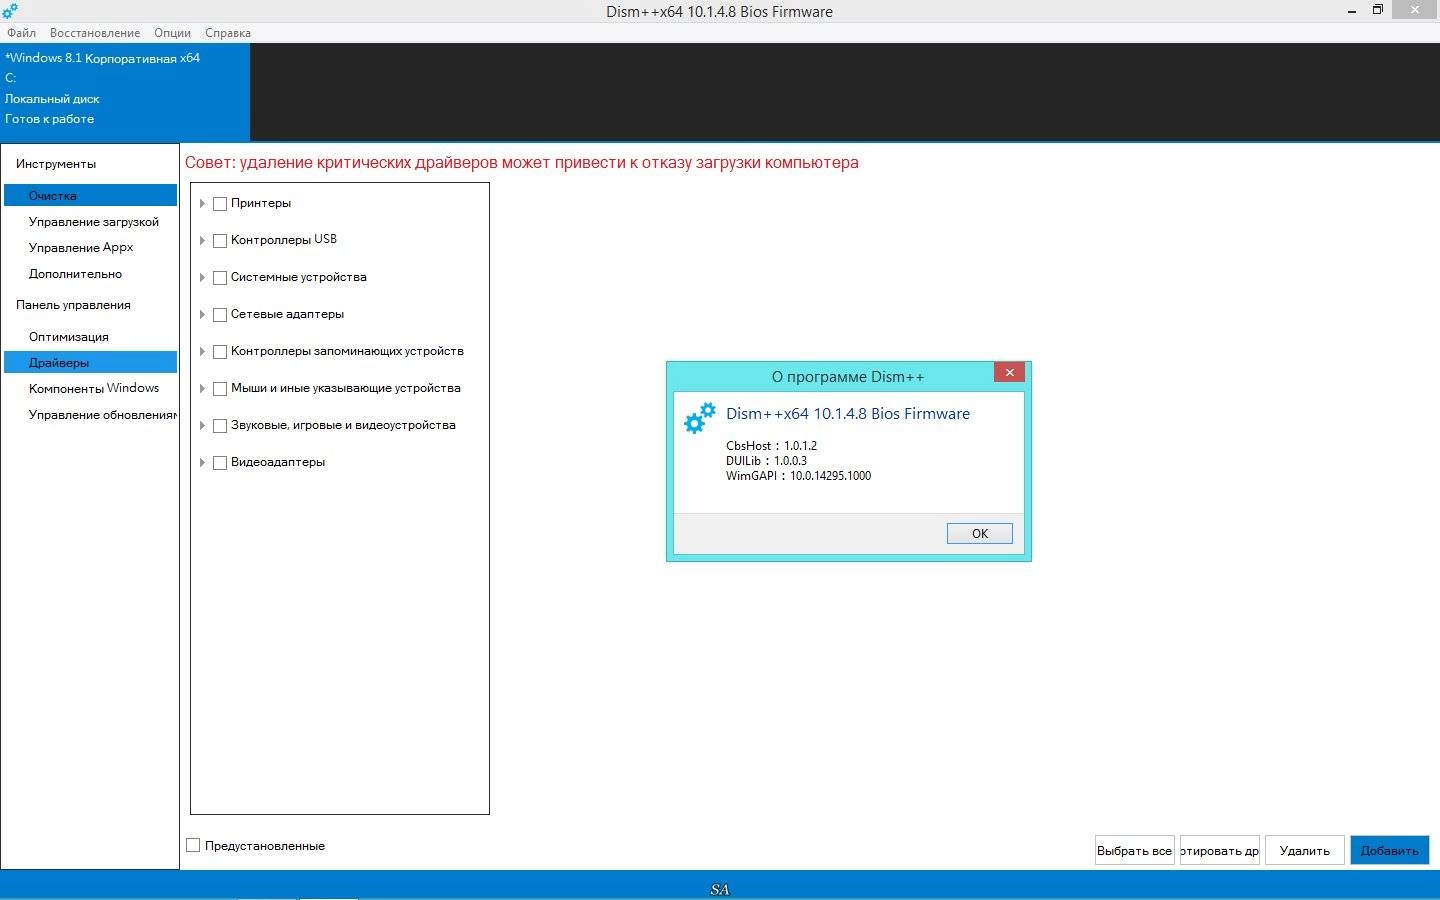Expand Системные устройства node arrow
Image resolution: width=1440 pixels, height=900 pixels.
(x=202, y=278)
